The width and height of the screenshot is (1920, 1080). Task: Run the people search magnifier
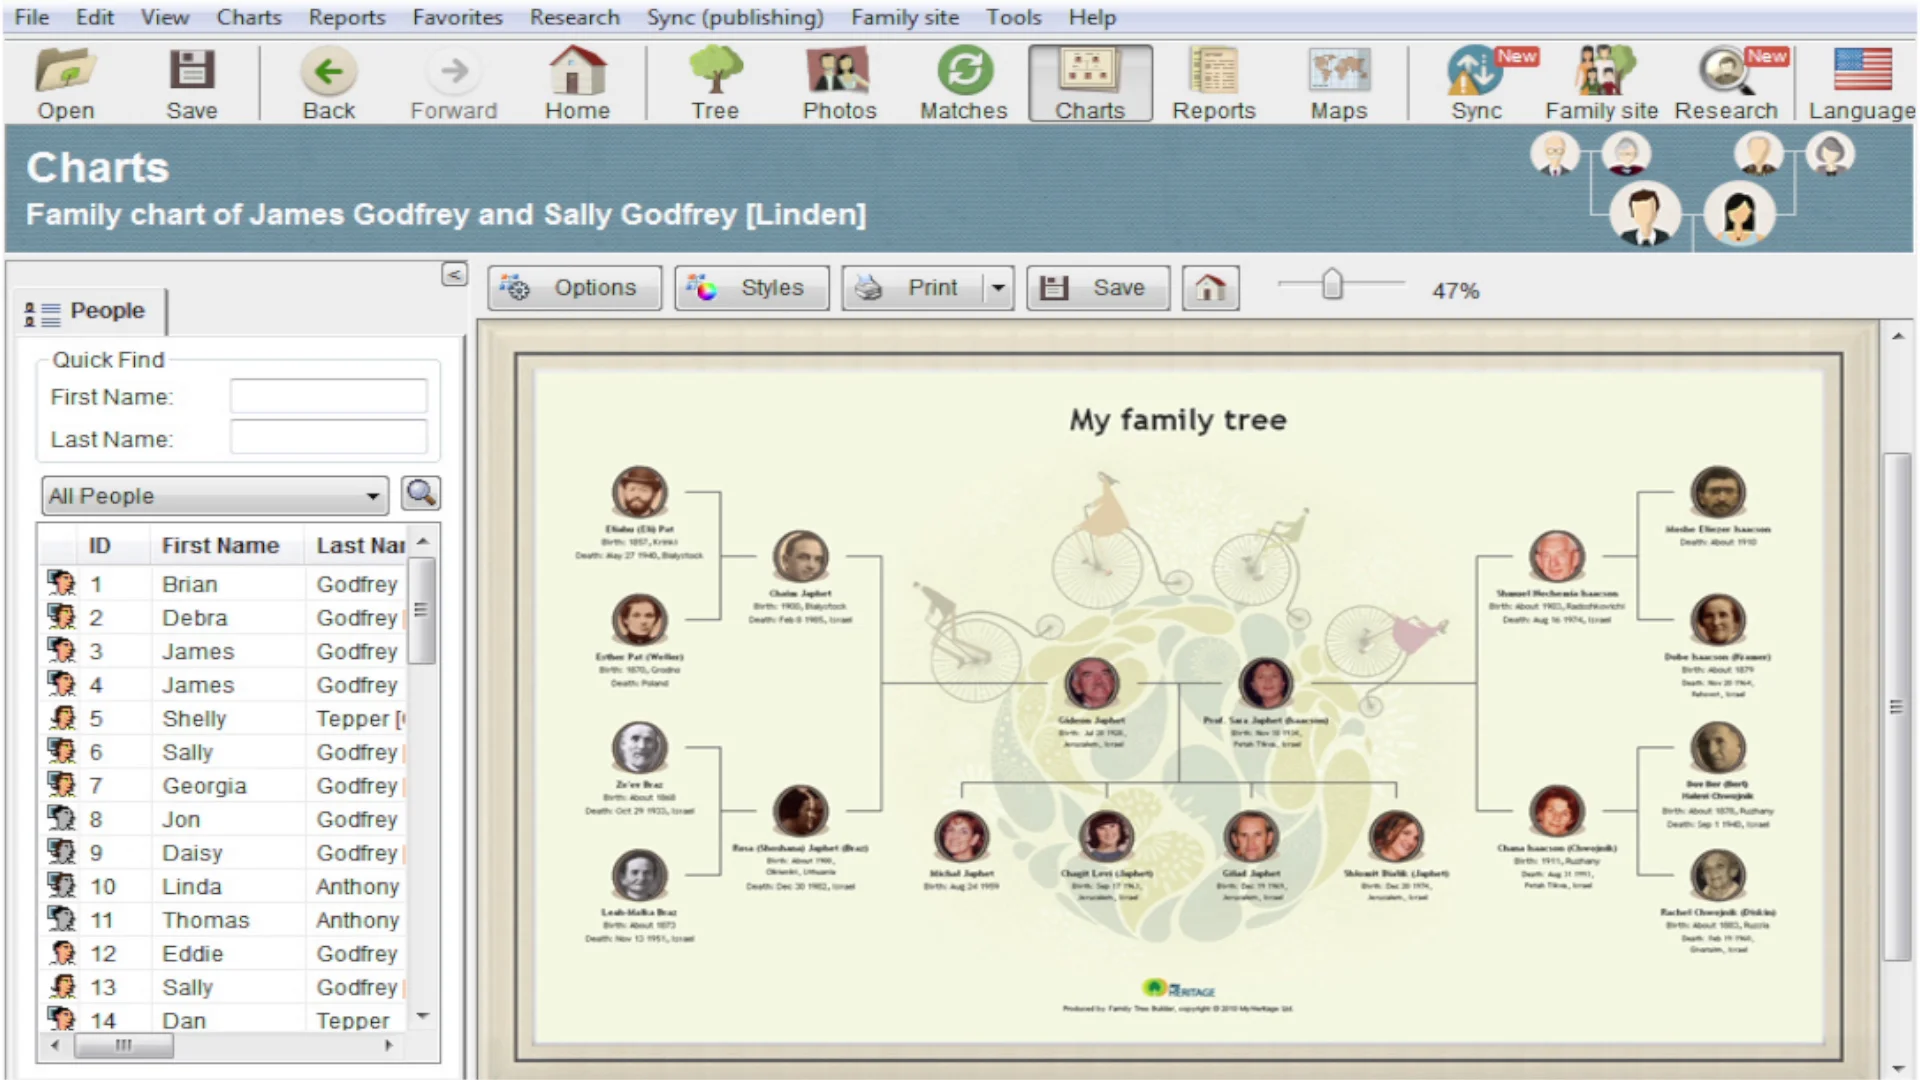[x=420, y=493]
